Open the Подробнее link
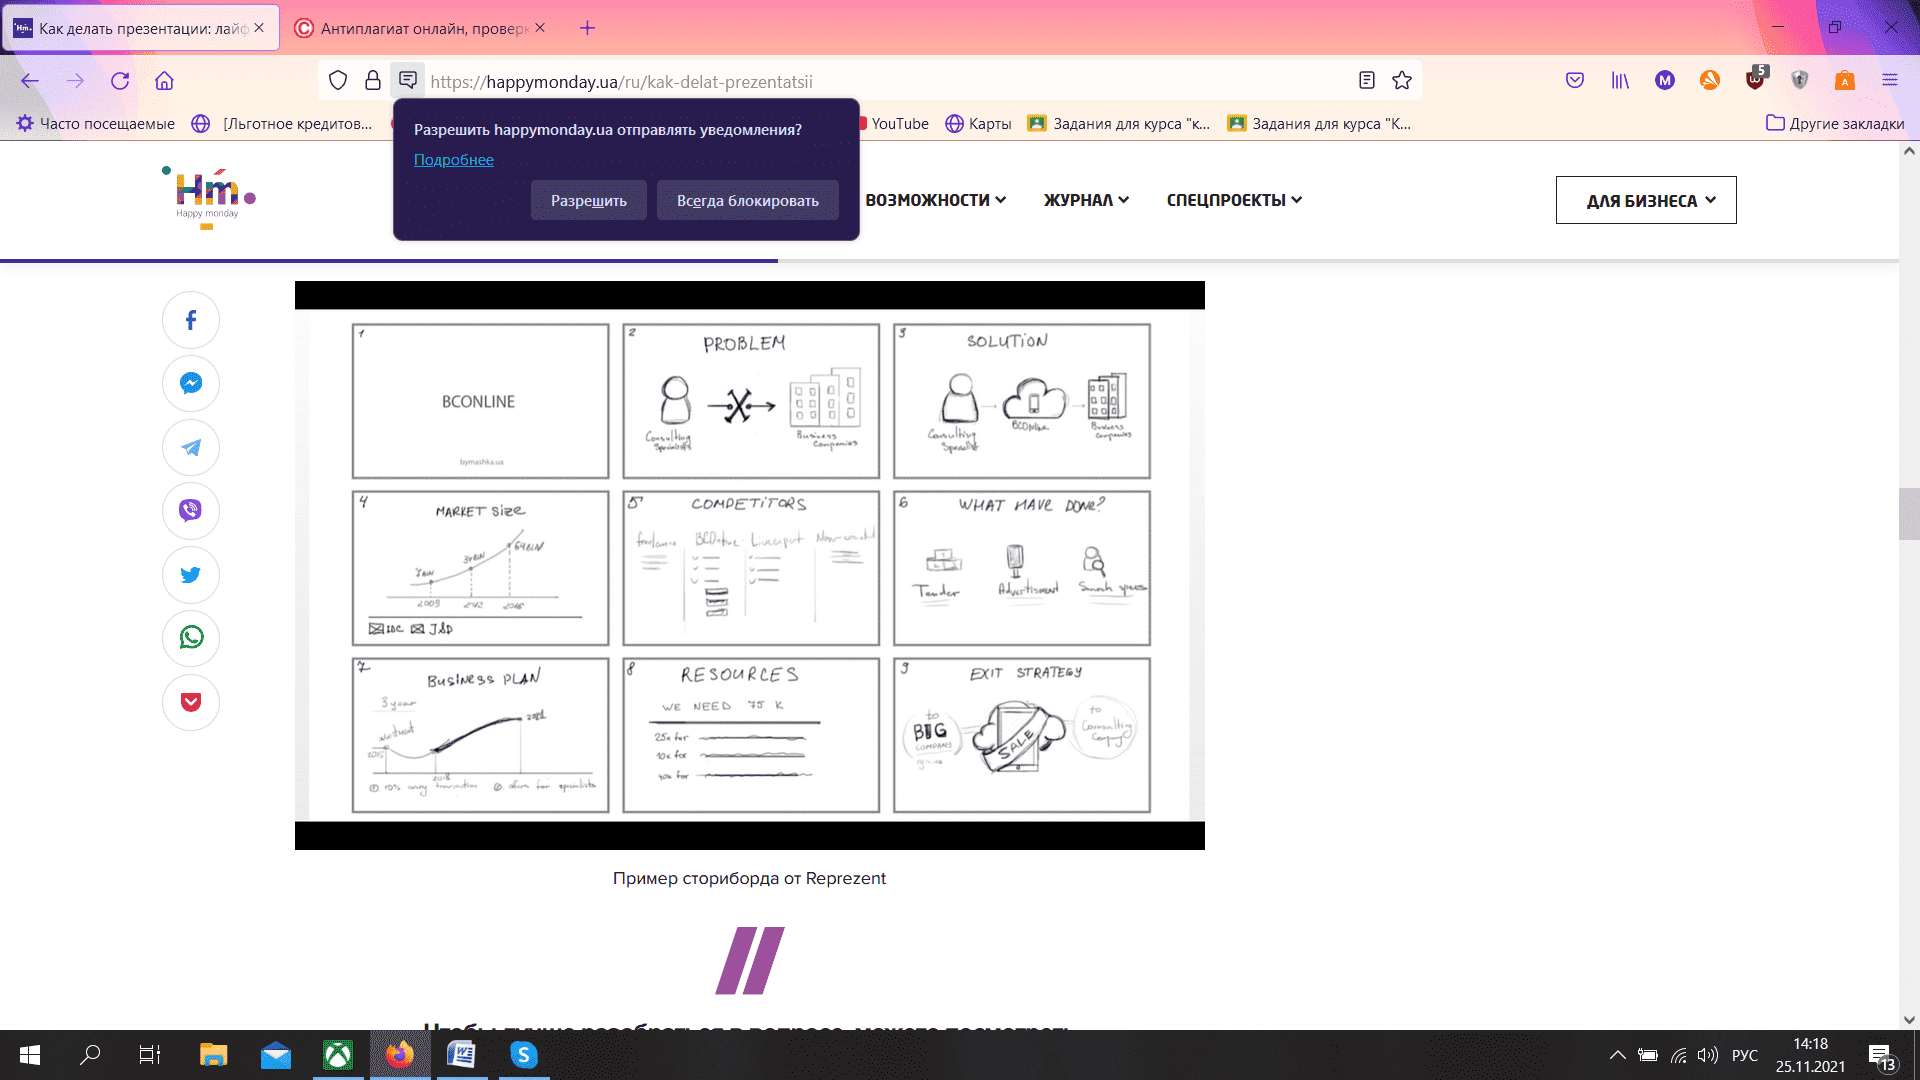 click(453, 160)
